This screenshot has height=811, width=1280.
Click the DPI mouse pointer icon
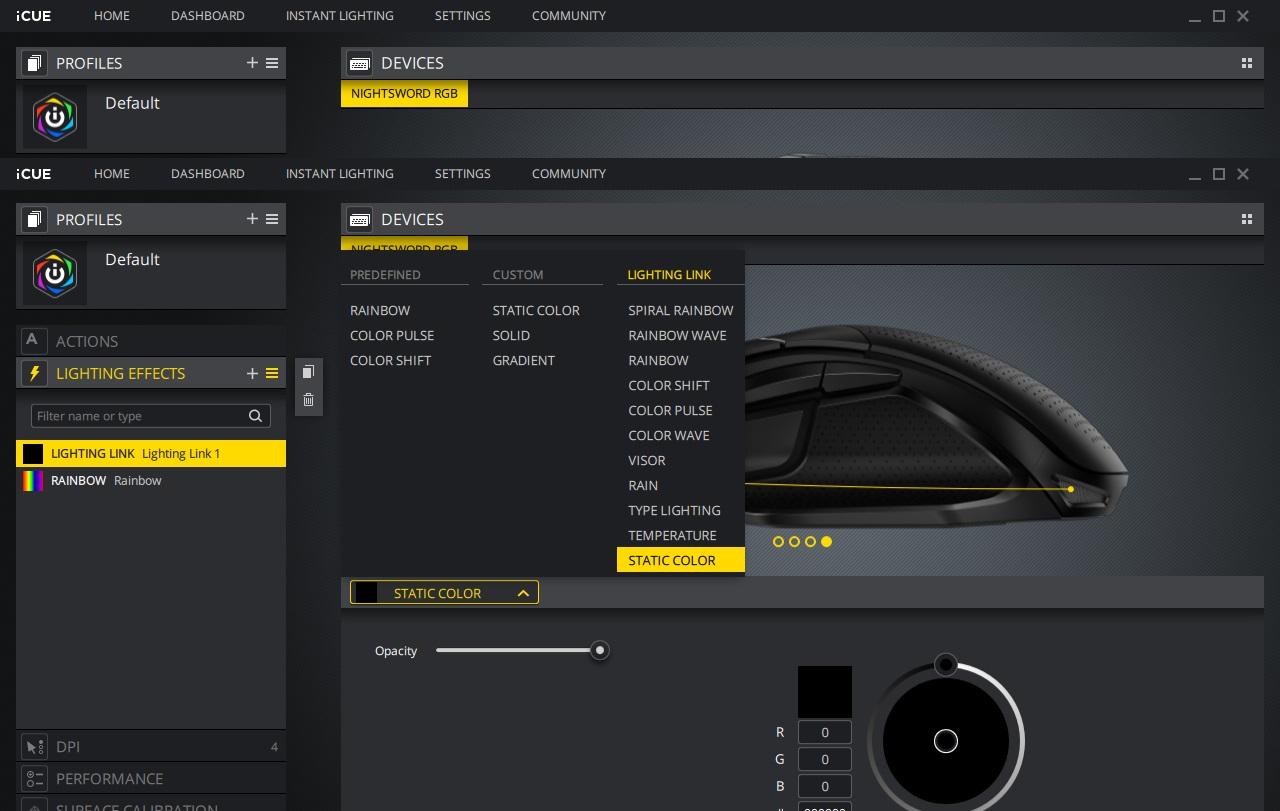[34, 747]
